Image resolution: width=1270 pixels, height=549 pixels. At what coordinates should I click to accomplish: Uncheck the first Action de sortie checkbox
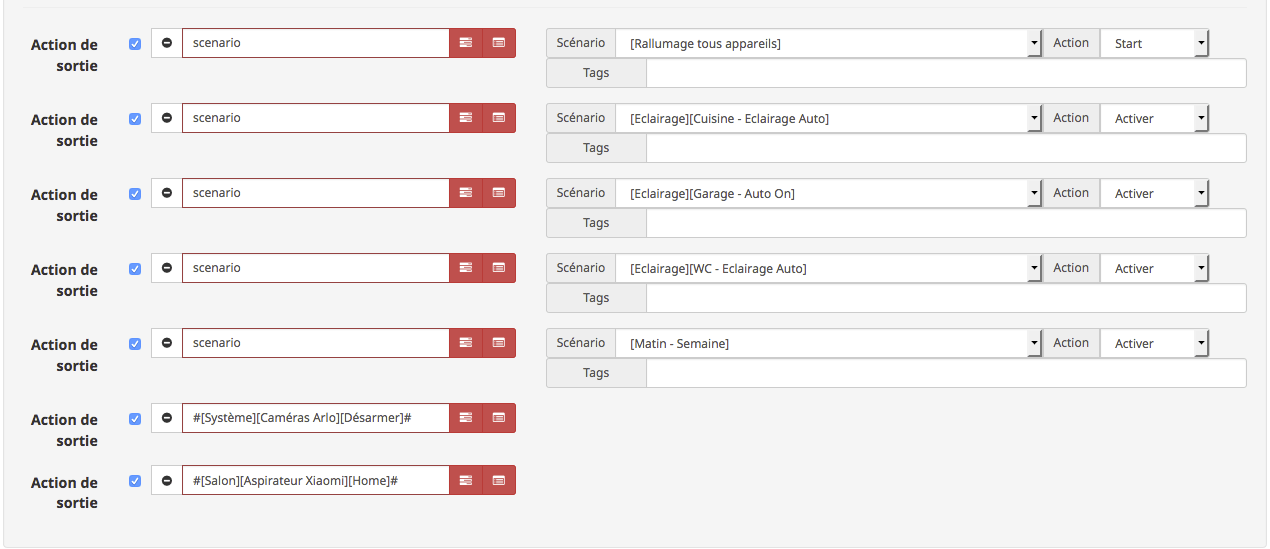point(135,44)
